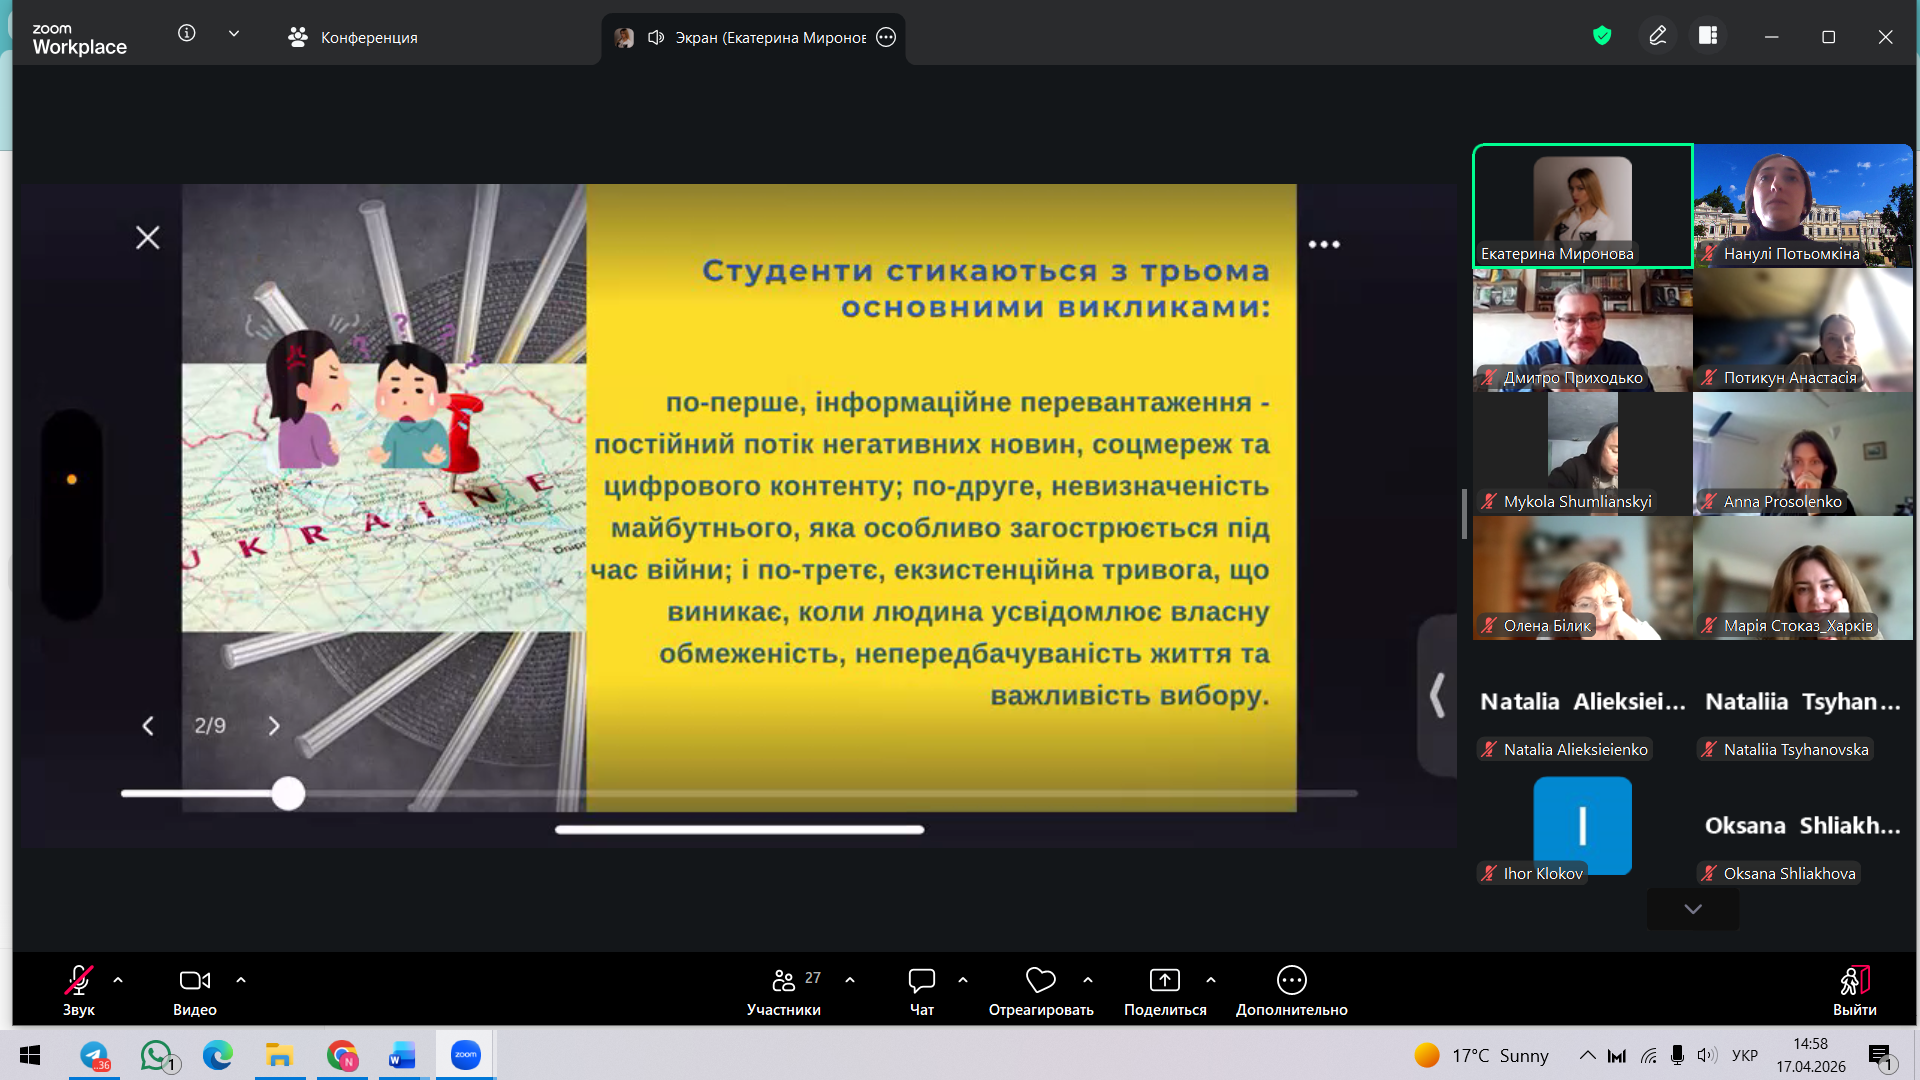This screenshot has width=1920, height=1080.
Task: Change the gallery layout view icon
Action: 1708,36
